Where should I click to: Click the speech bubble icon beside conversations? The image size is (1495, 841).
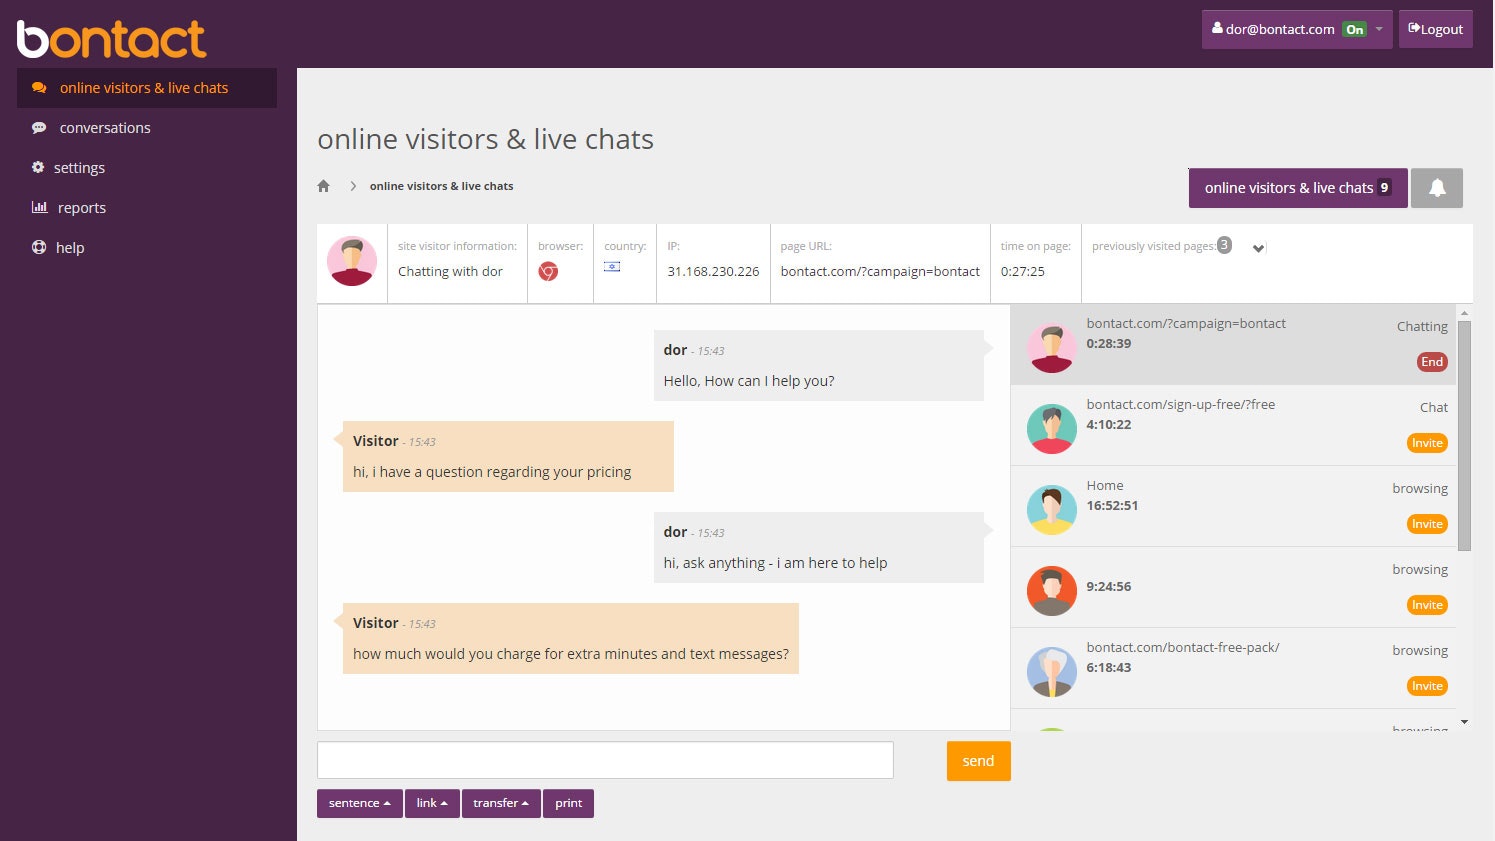coord(39,128)
